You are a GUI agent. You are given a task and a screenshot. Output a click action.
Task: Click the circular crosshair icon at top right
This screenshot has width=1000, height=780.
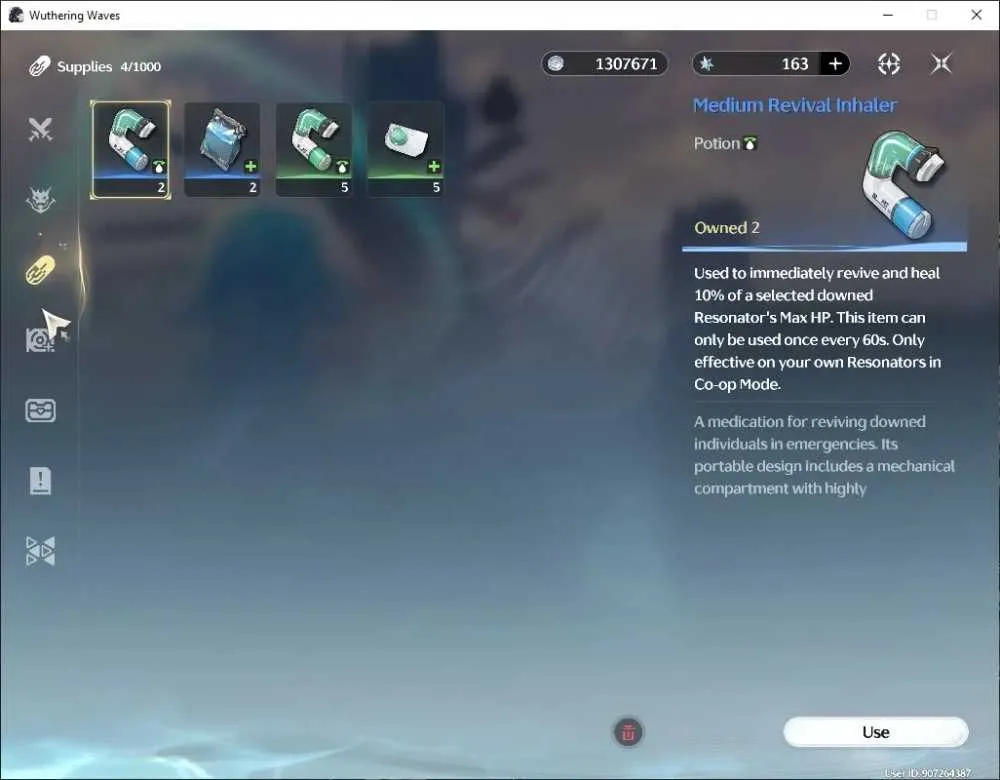(889, 64)
